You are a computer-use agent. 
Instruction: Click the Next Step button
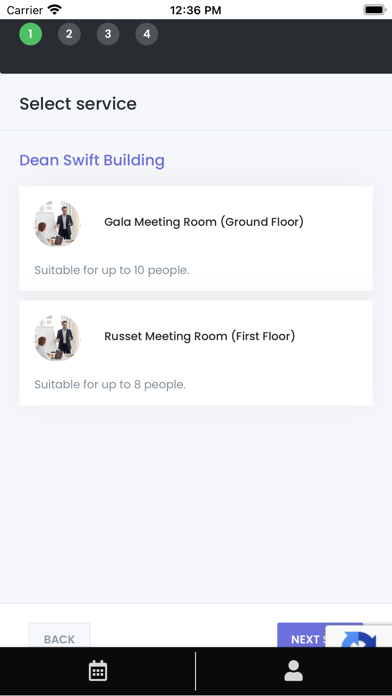[320, 635]
